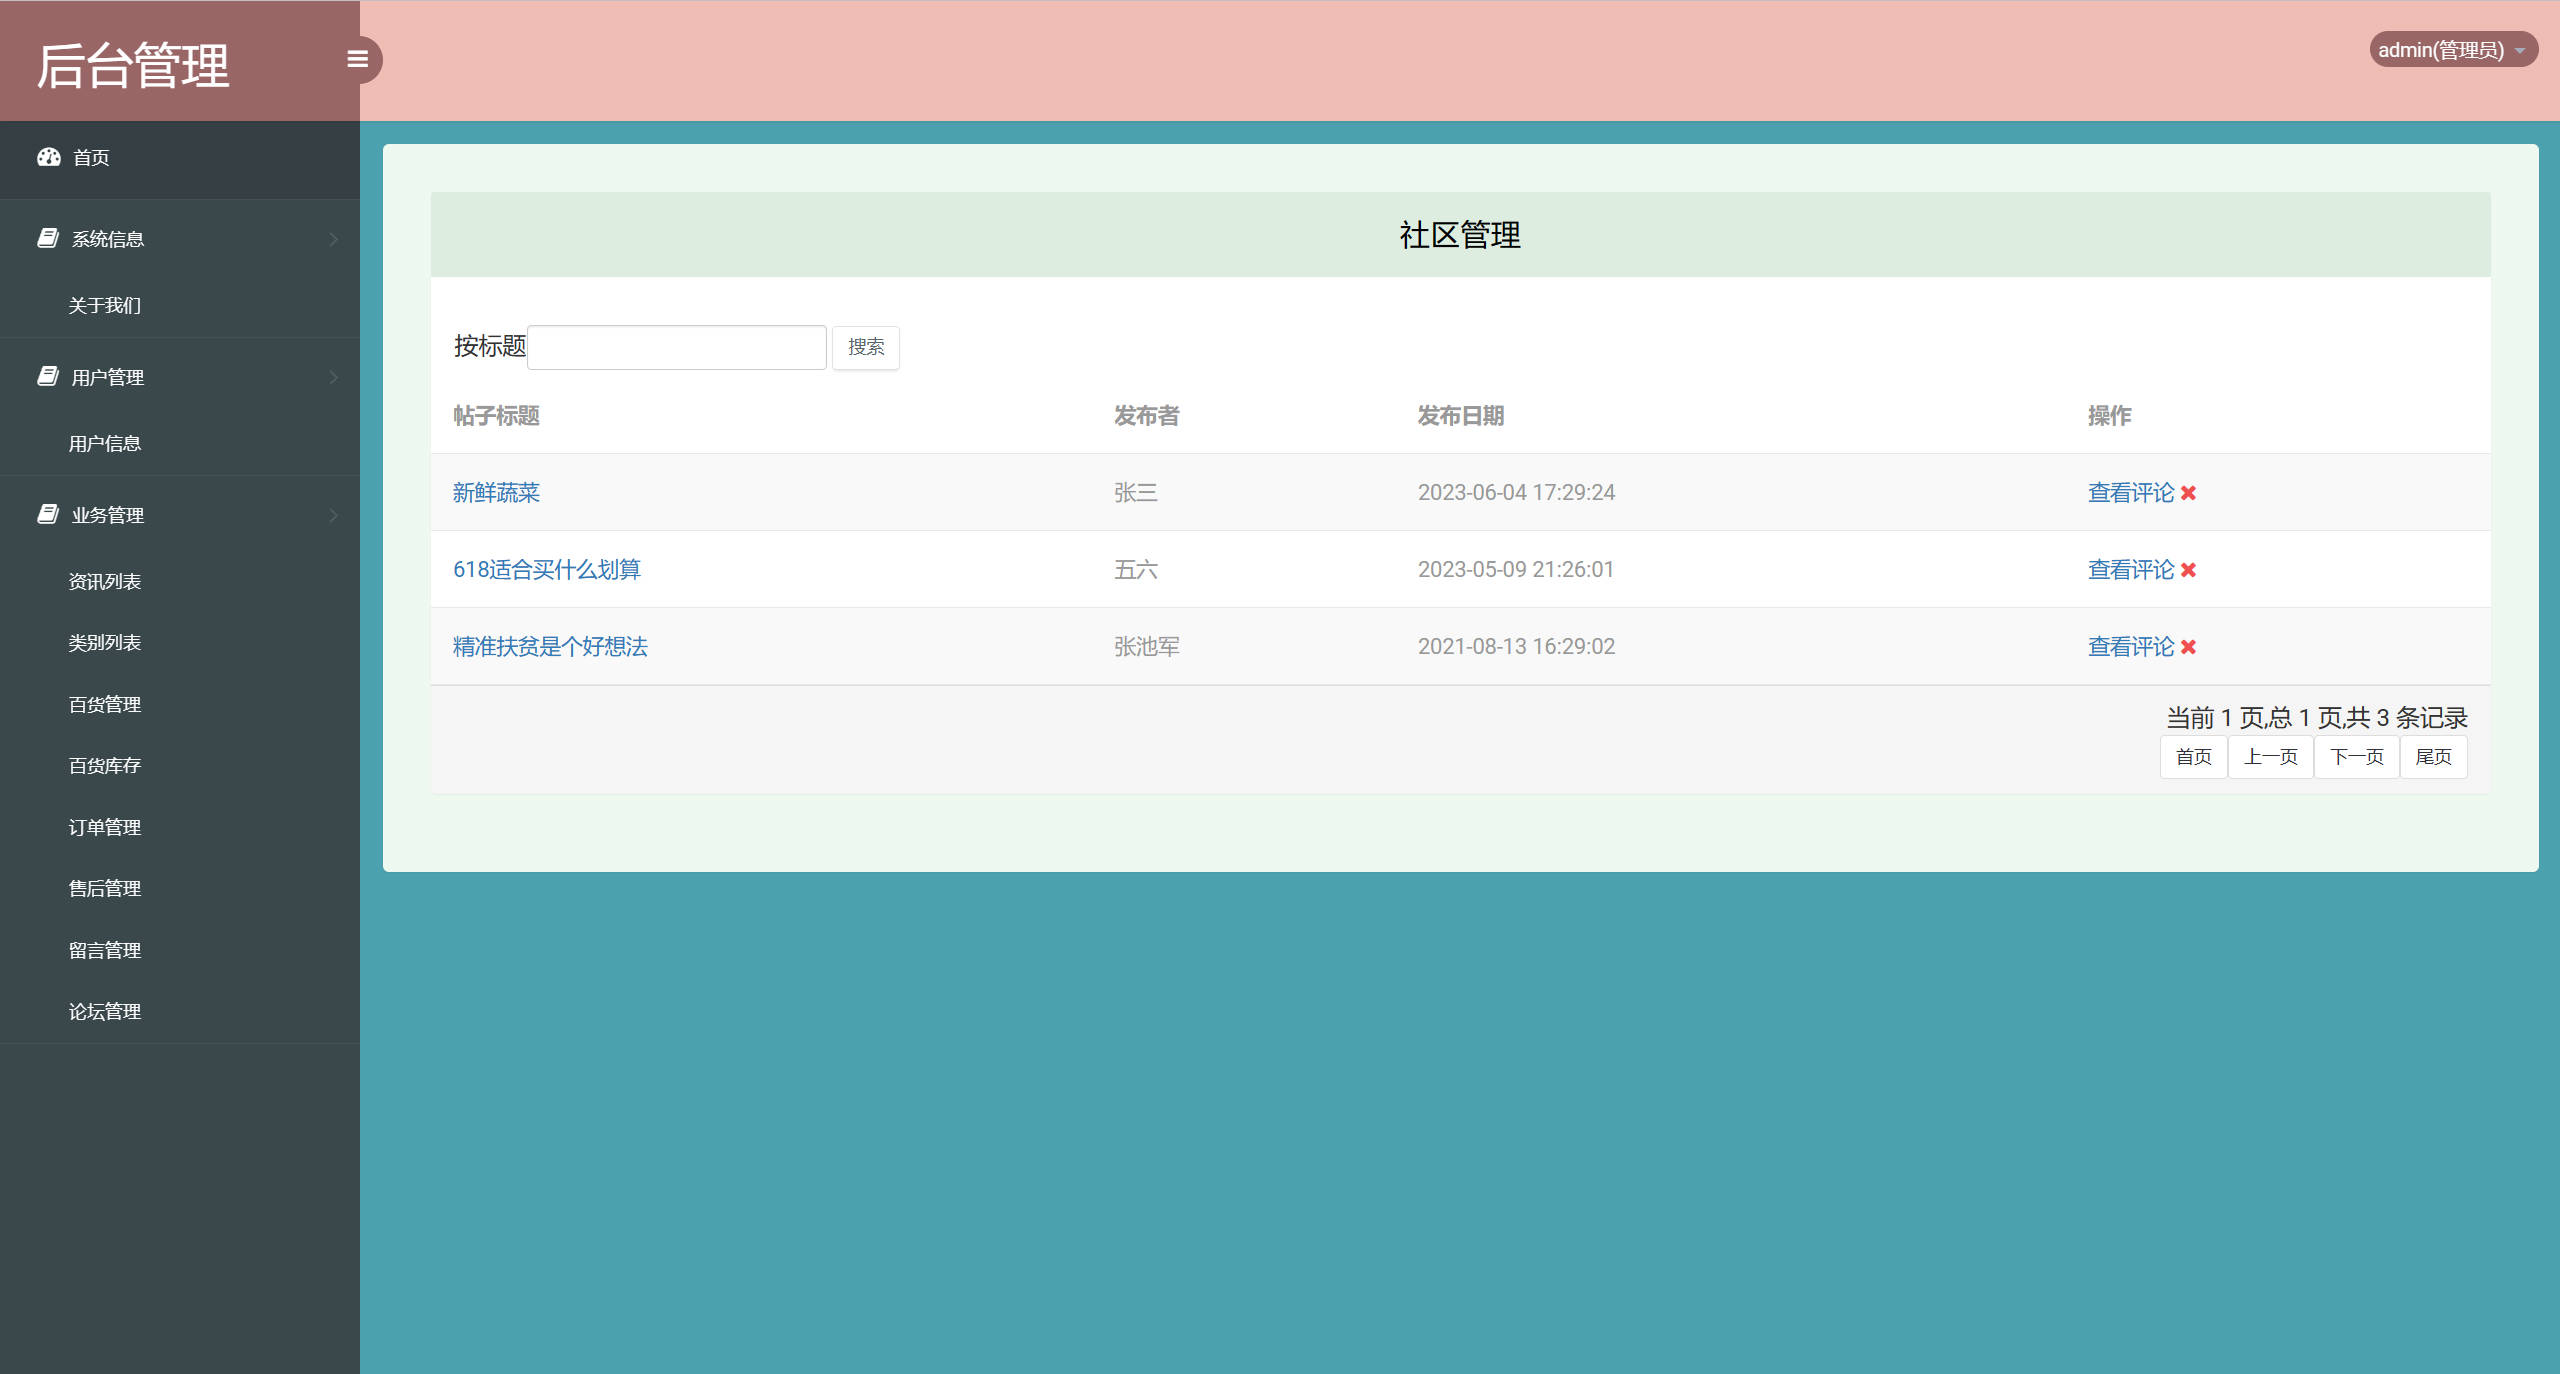Click the 下一页 pagination button
2560x1374 pixels.
pos(2356,757)
